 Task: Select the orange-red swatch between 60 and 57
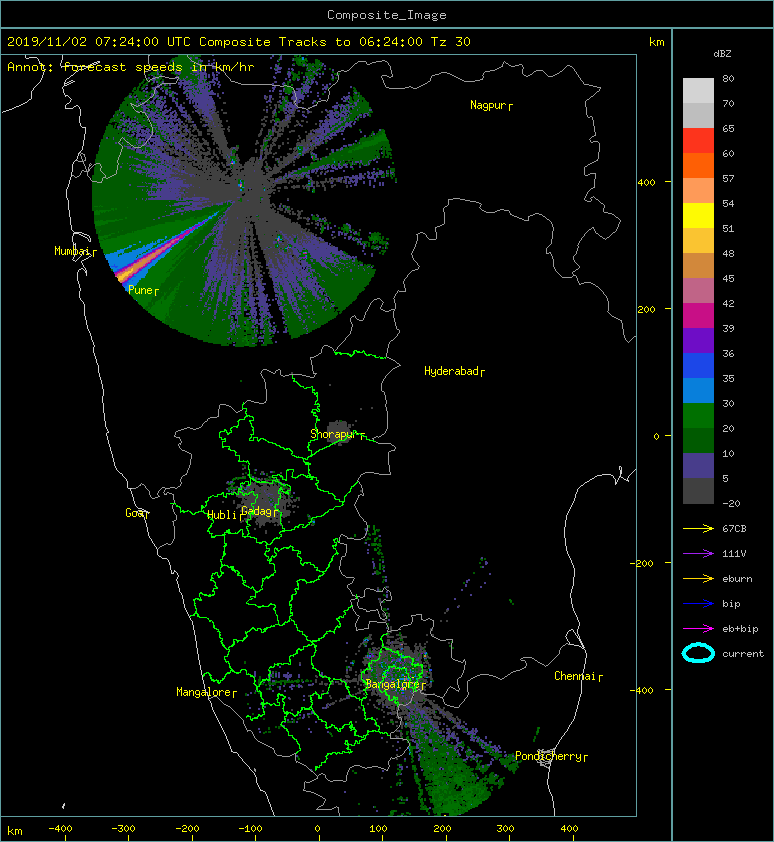pos(698,166)
